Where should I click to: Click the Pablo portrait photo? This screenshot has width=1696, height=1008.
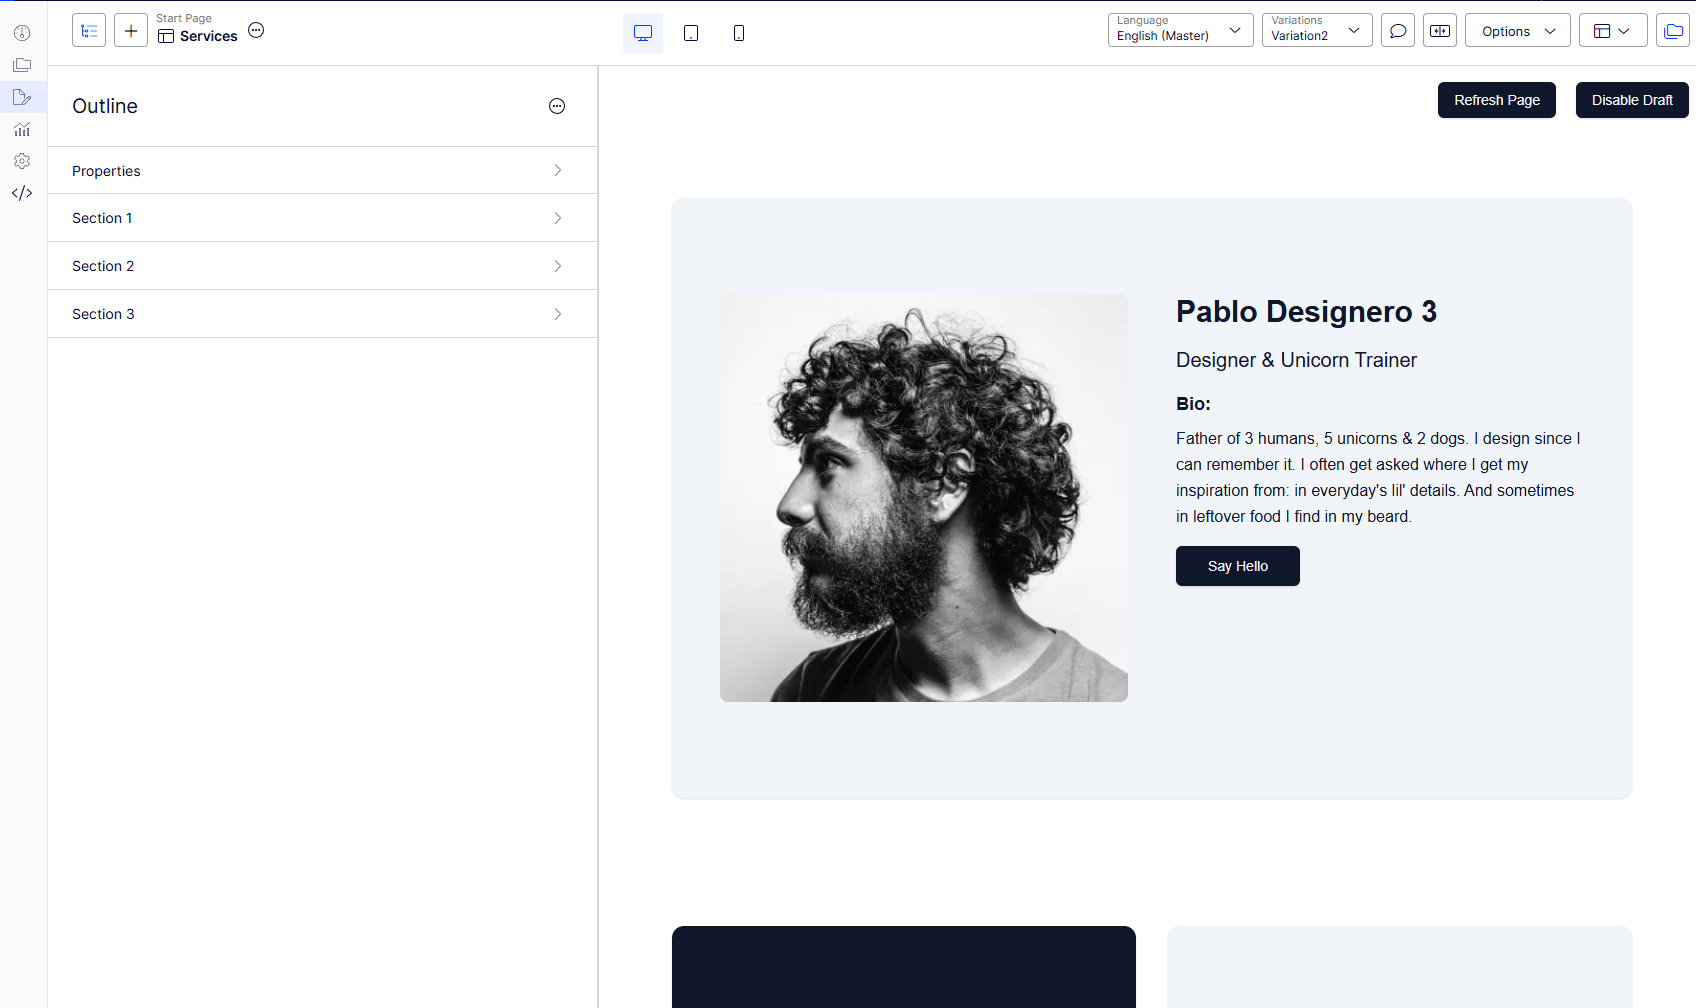pyautogui.click(x=924, y=498)
